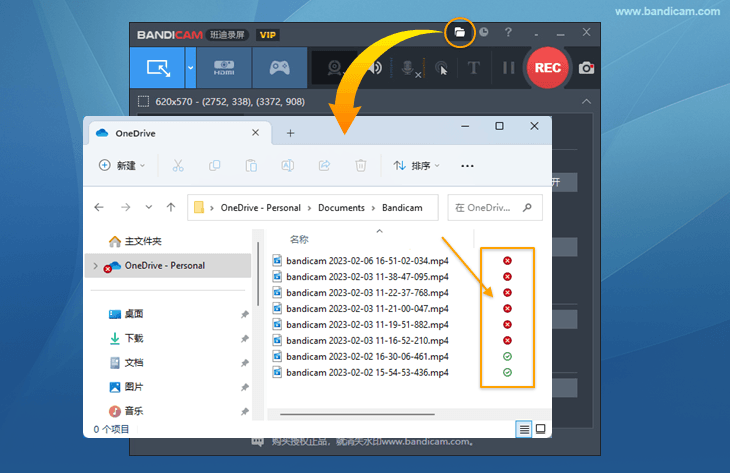Click the delete trash icon
730x473 pixels.
coord(360,165)
